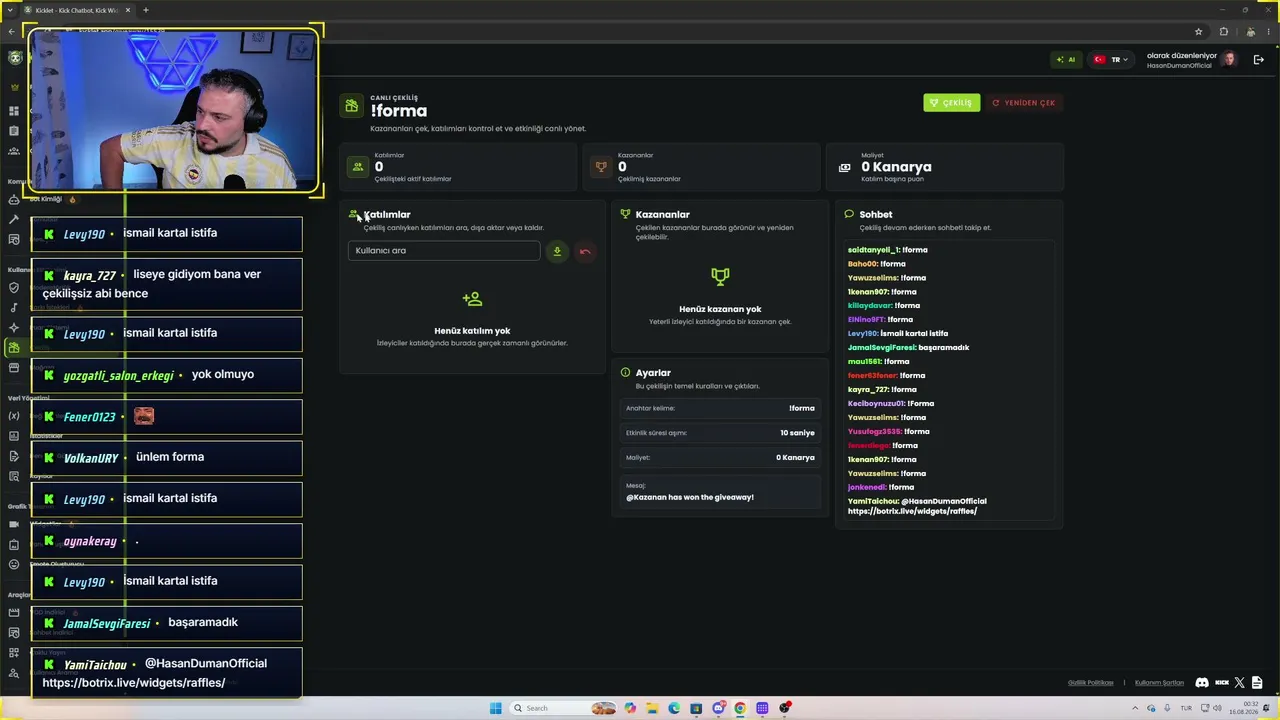This screenshot has height=720, width=1280.
Task: Open Microsoft Edge from the taskbar
Action: [674, 708]
